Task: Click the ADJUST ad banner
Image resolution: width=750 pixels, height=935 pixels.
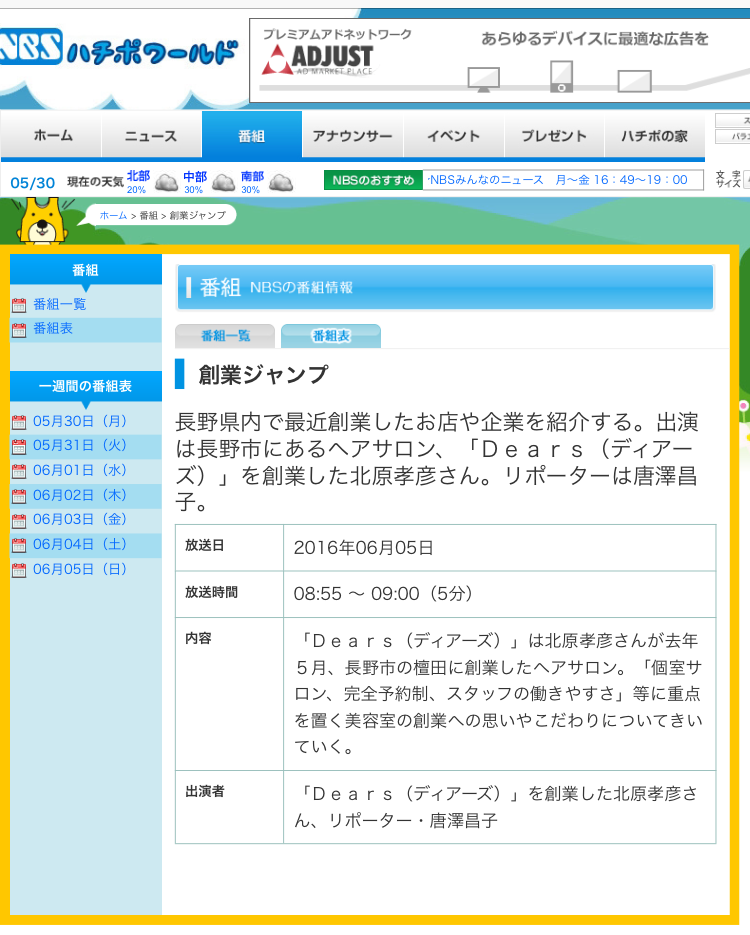Action: [x=500, y=60]
